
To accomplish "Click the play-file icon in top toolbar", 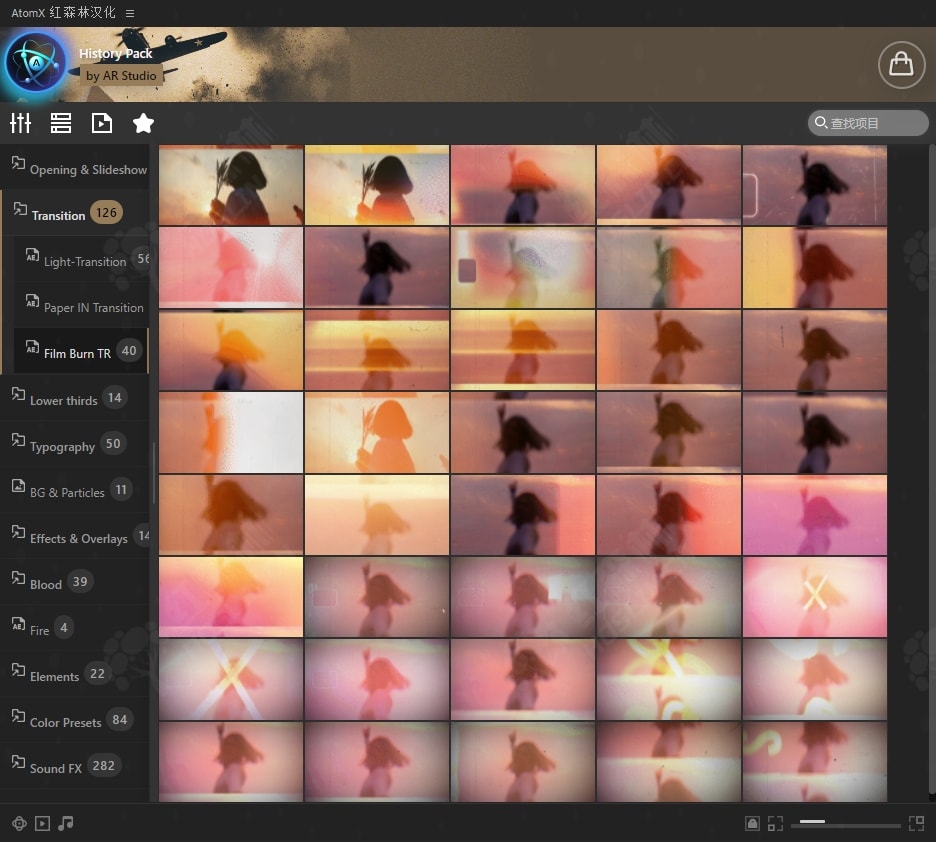I will tap(102, 123).
